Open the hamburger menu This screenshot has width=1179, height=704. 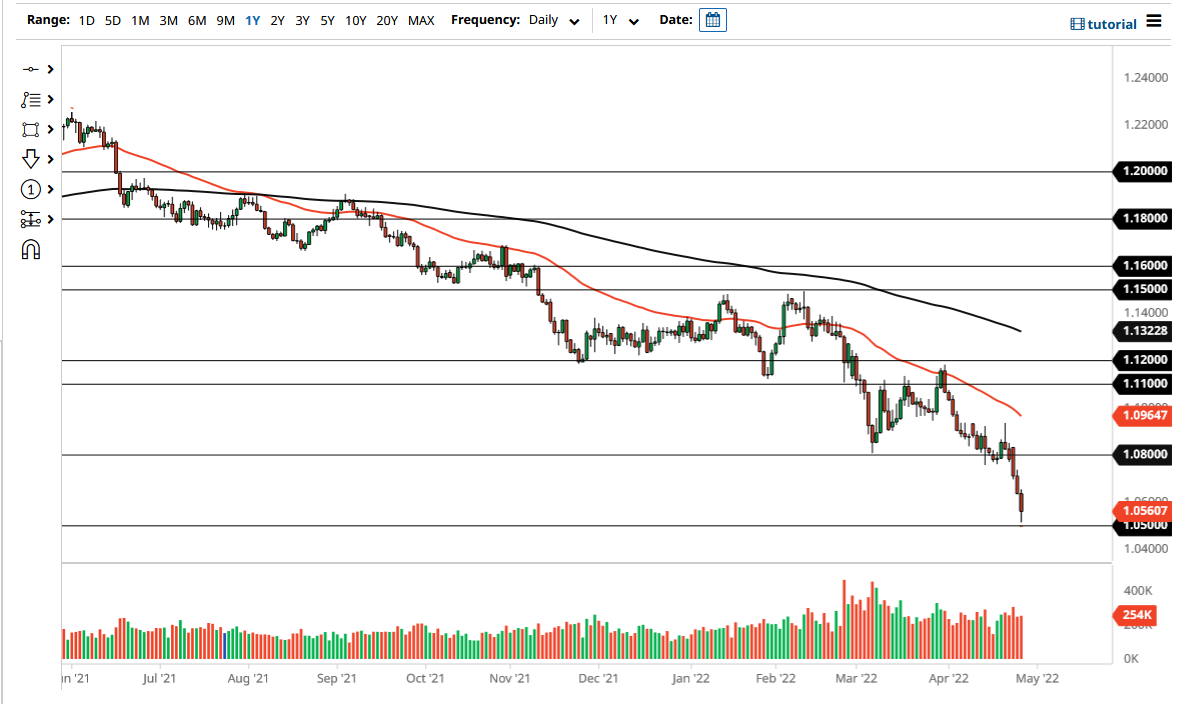[1154, 21]
